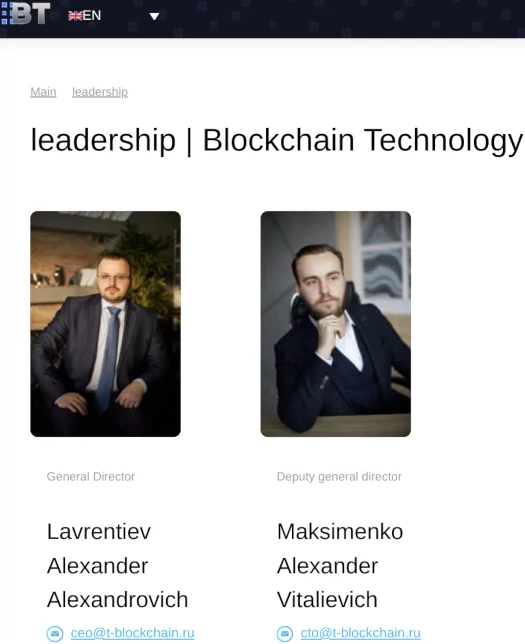This screenshot has height=644, width=525.
Task: Open the leadership breadcrumb link
Action: (x=100, y=92)
